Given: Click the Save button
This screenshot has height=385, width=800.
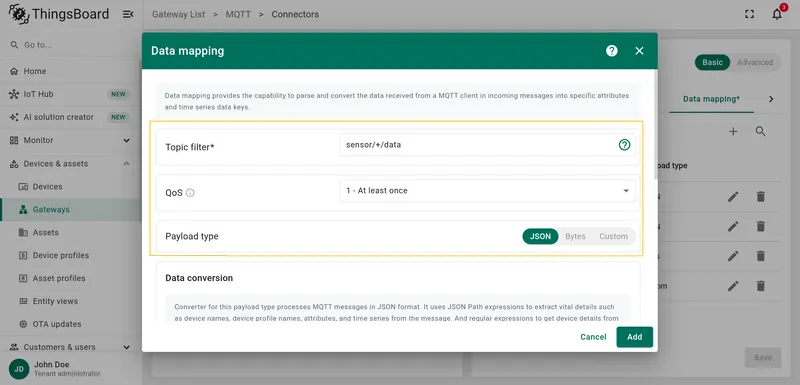Looking at the screenshot, I should pos(763,357).
